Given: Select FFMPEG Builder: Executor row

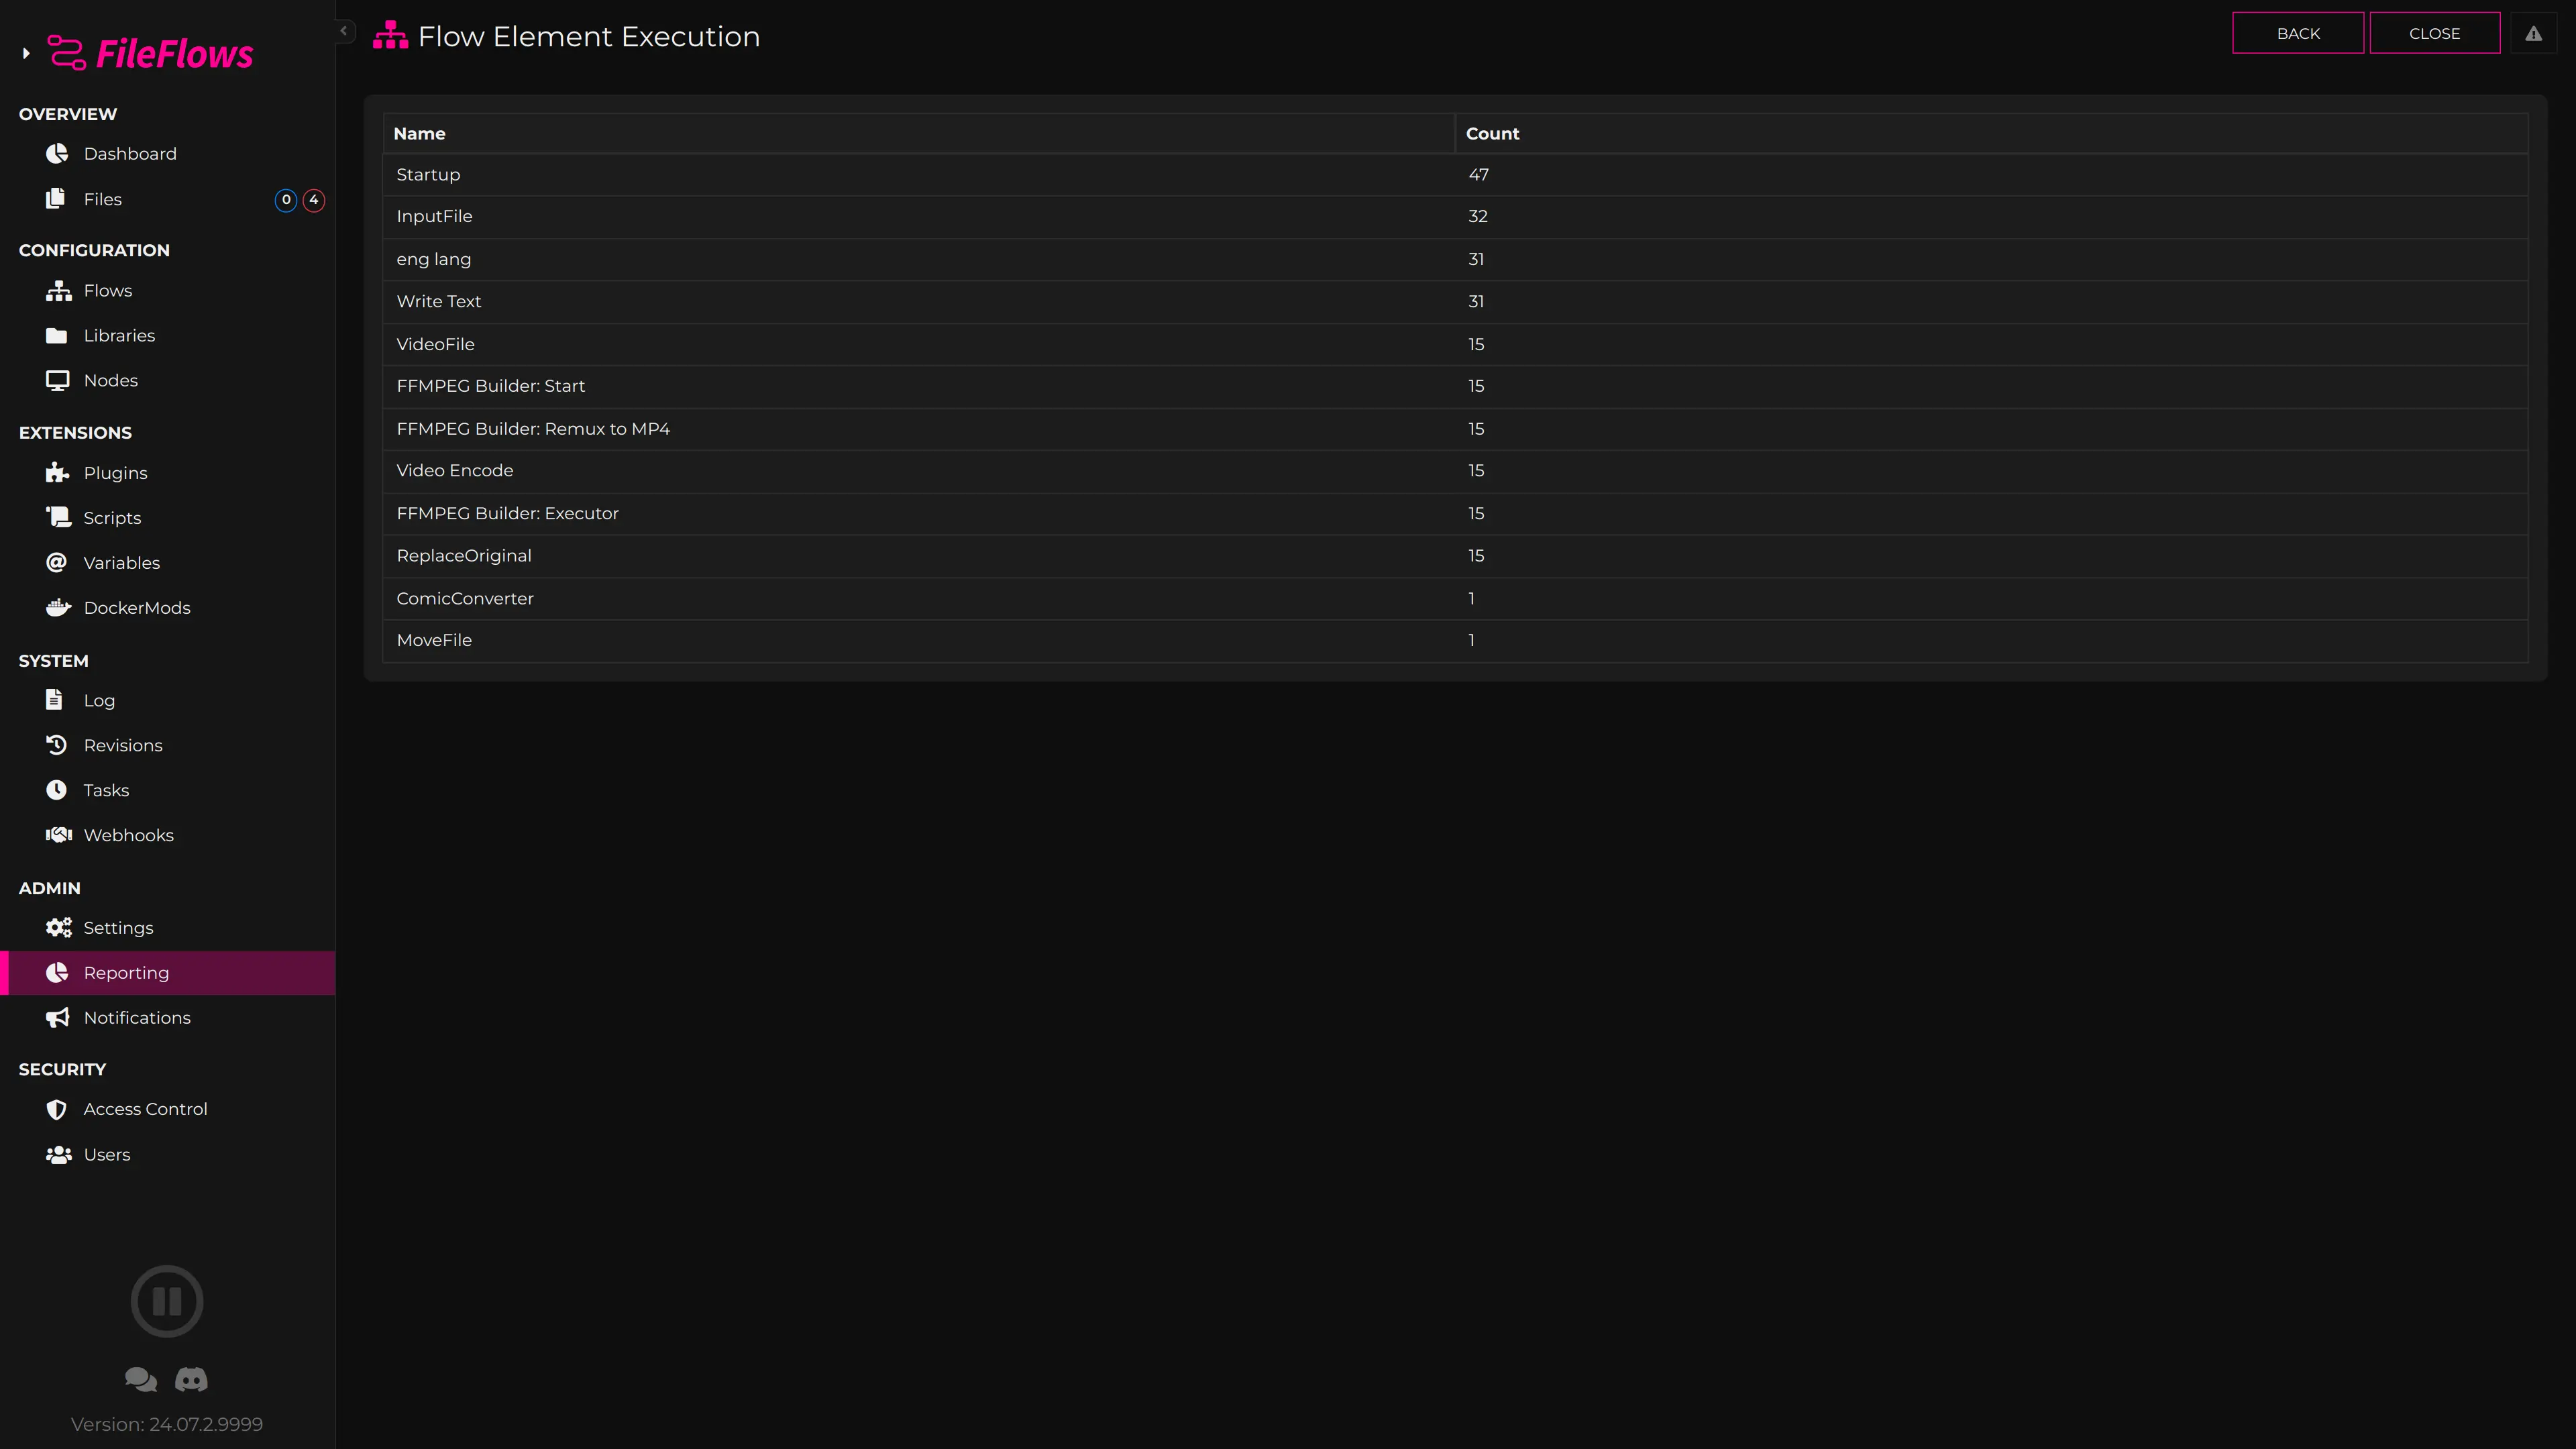Looking at the screenshot, I should pos(1455,513).
